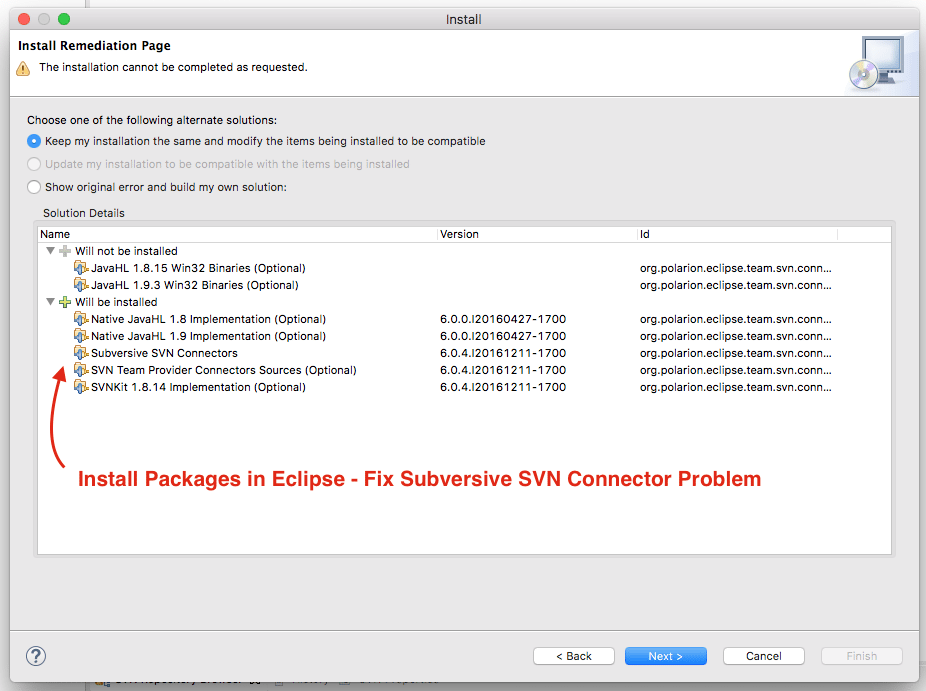The height and width of the screenshot is (691, 926).
Task: Click feature icon of Native JavaHL 1.9 Implementation
Action: tap(81, 336)
